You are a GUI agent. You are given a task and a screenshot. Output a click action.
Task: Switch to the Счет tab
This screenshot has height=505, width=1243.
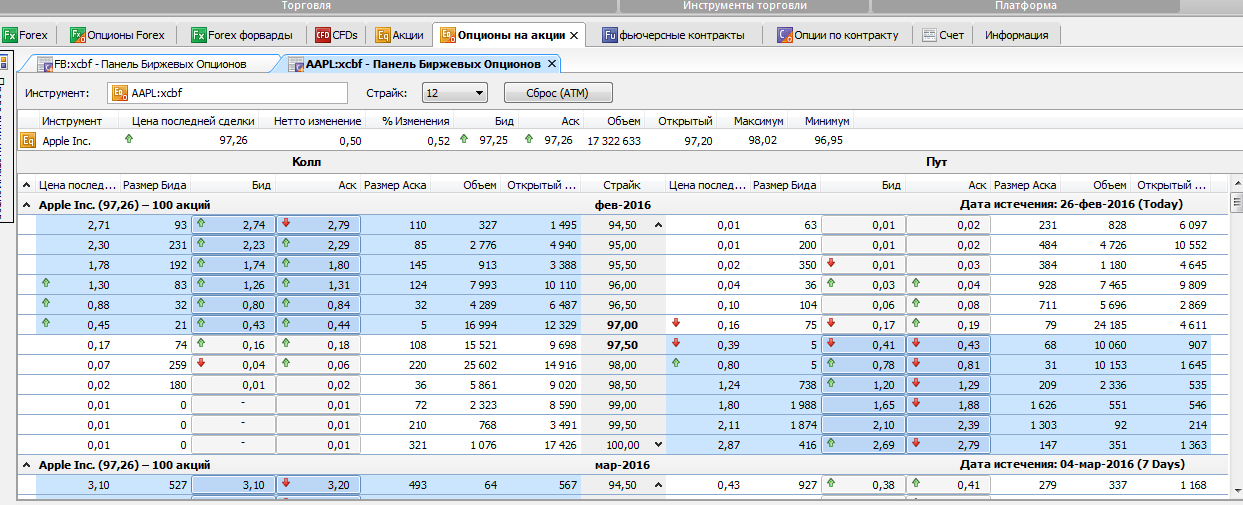944,35
